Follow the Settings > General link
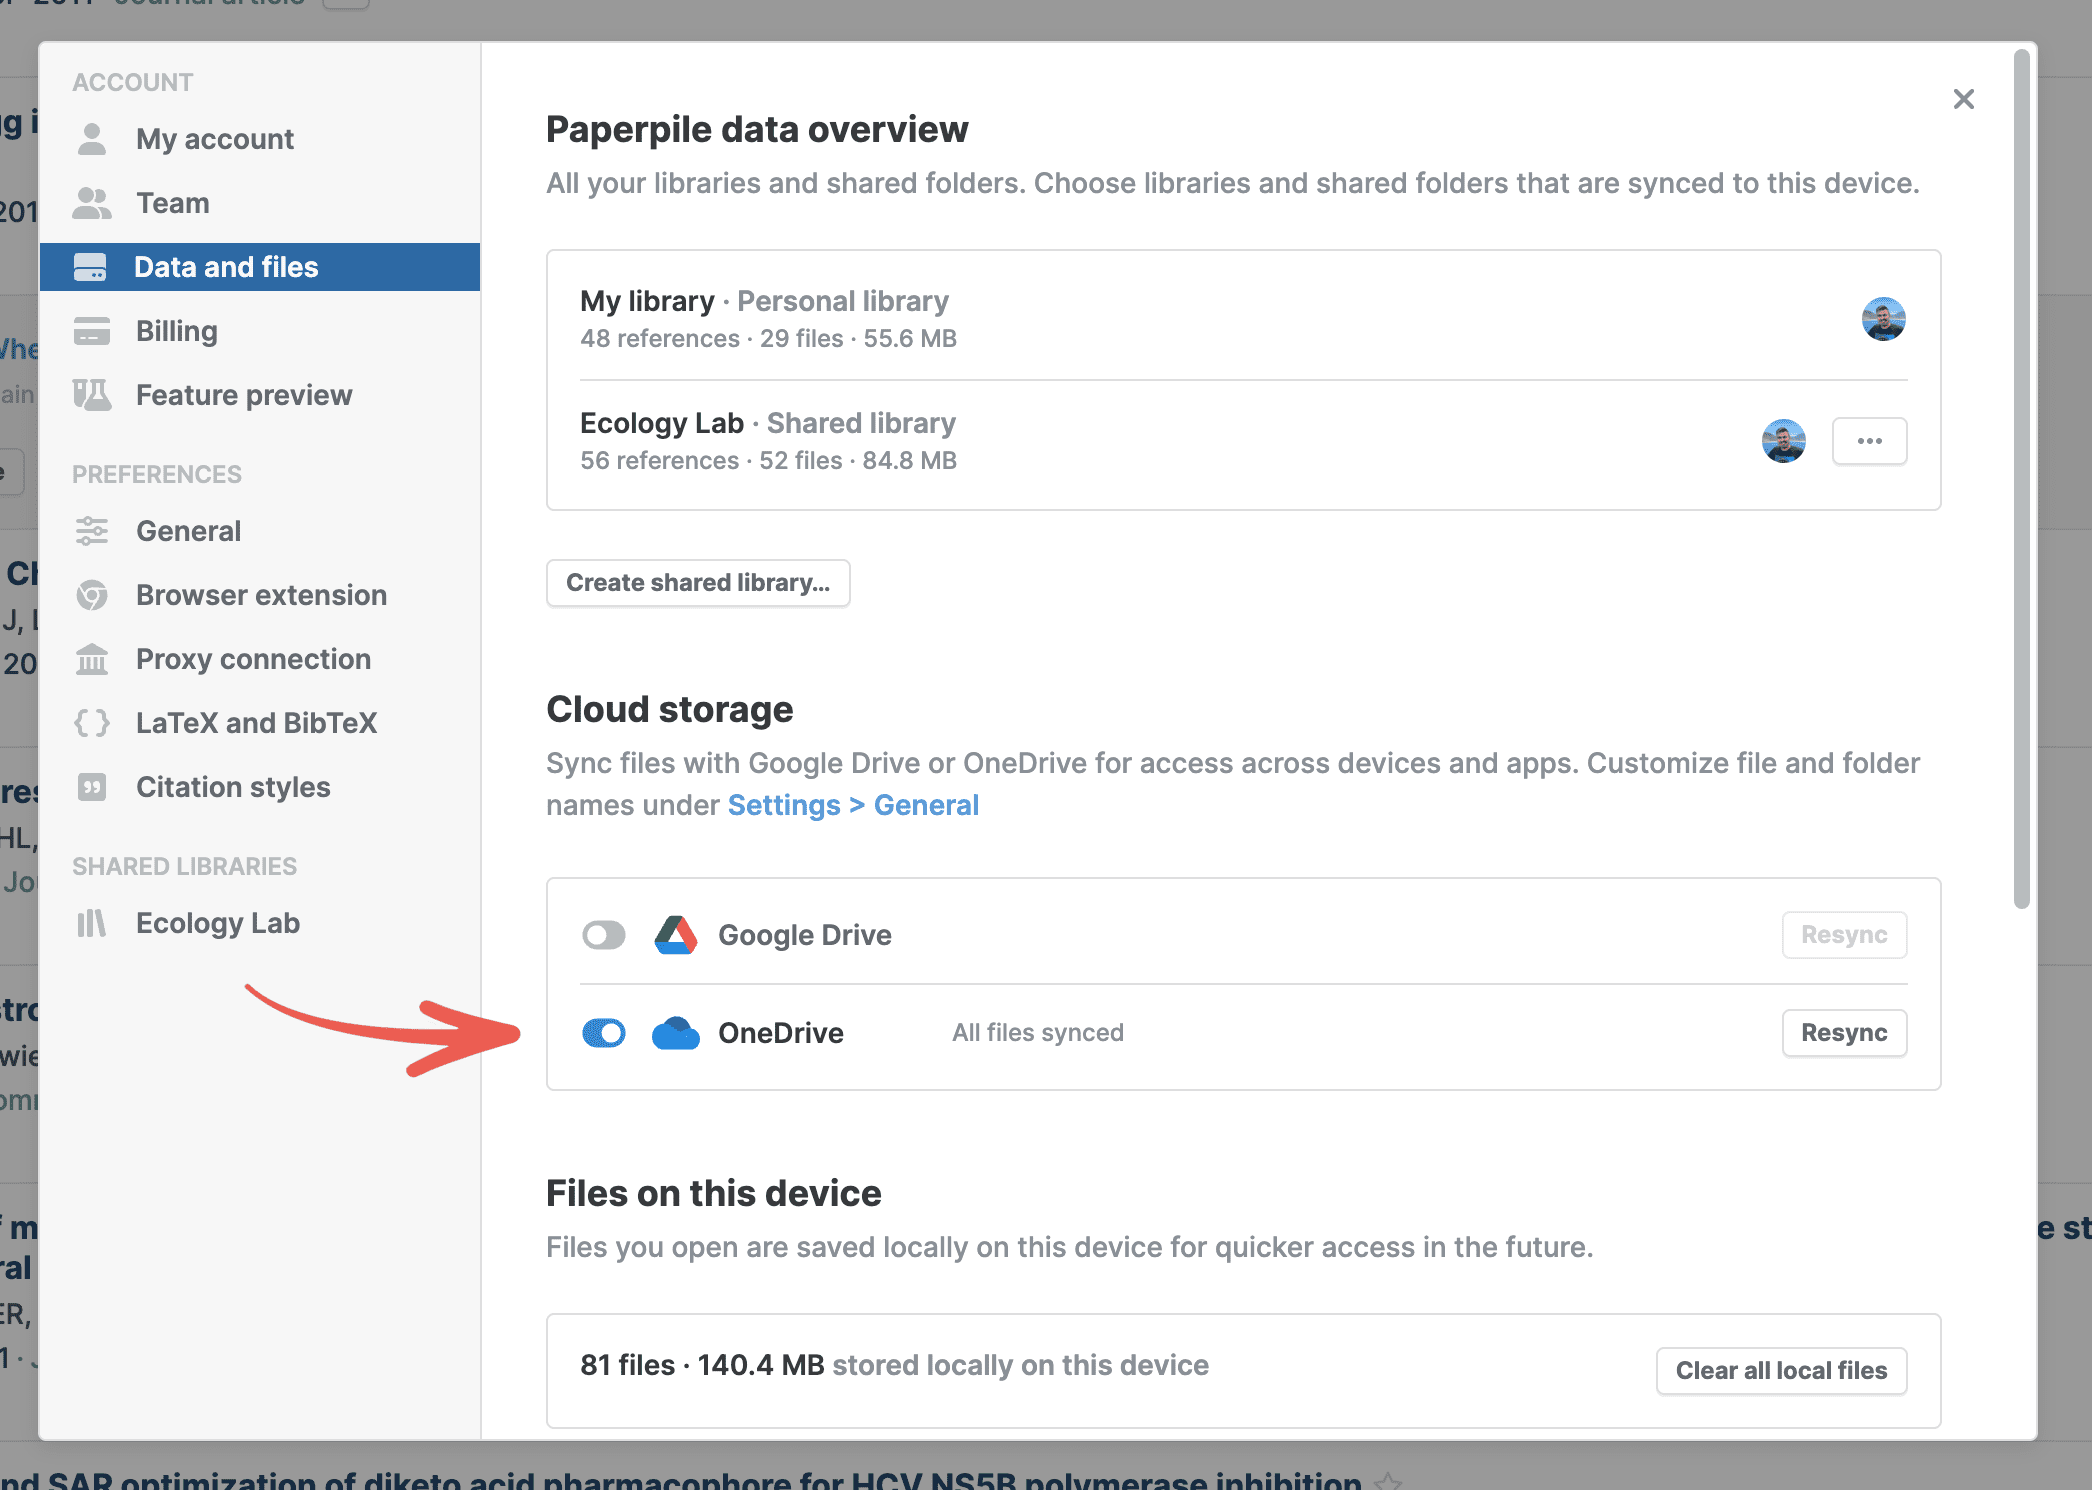This screenshot has height=1490, width=2092. tap(853, 805)
